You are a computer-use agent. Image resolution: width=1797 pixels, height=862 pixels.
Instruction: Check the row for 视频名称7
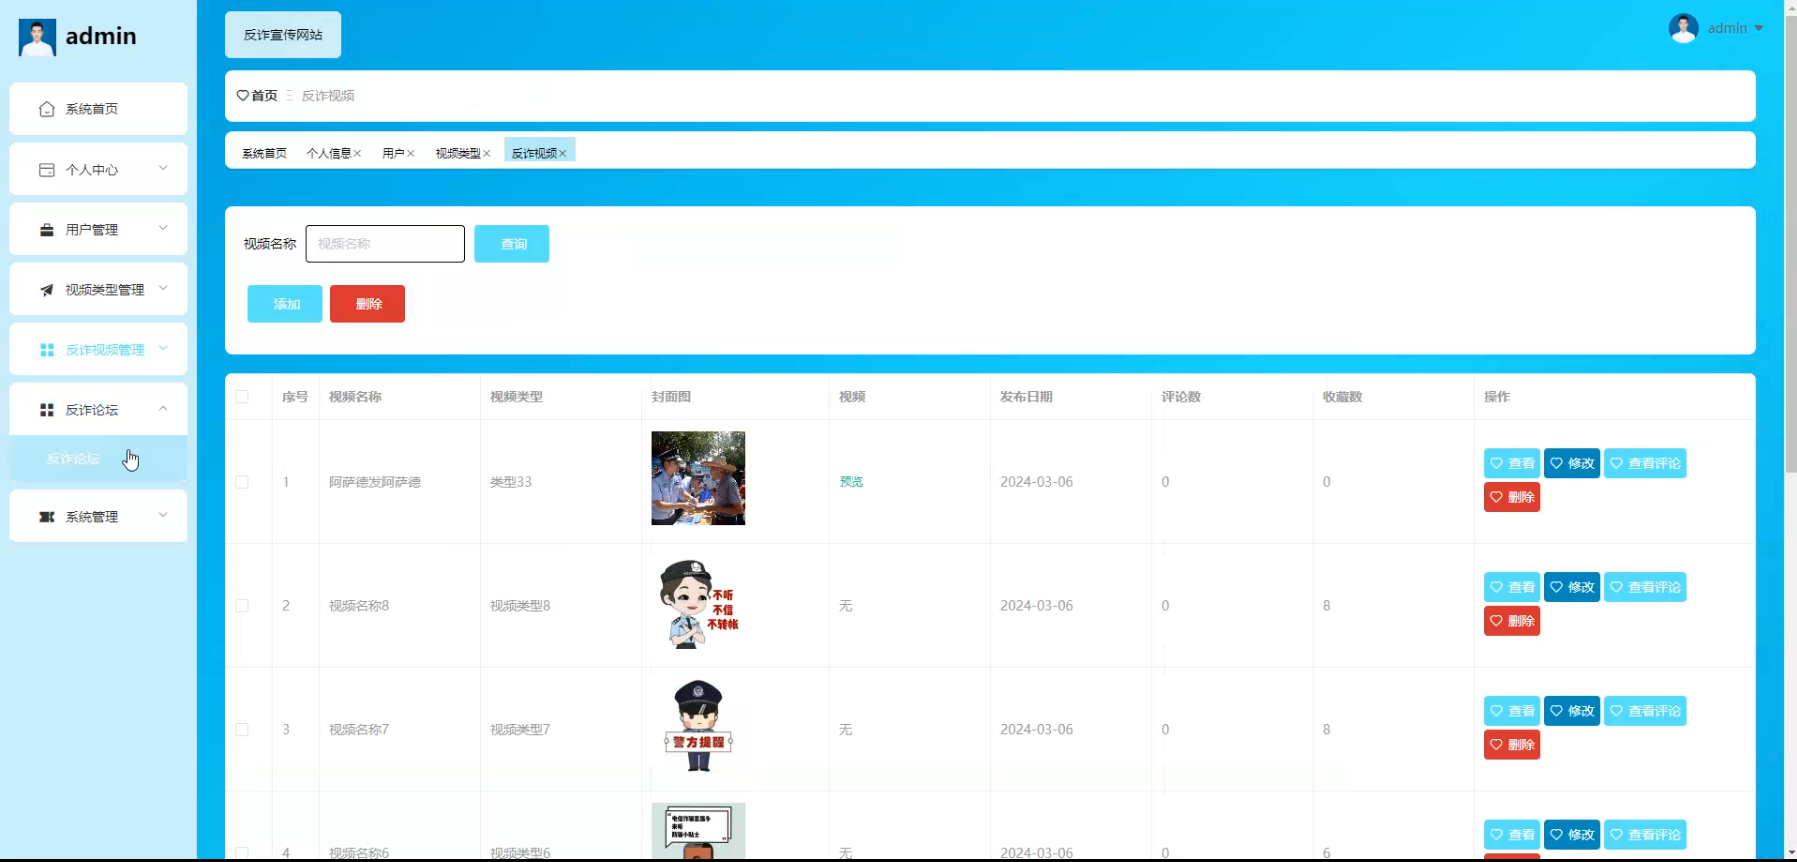(242, 730)
